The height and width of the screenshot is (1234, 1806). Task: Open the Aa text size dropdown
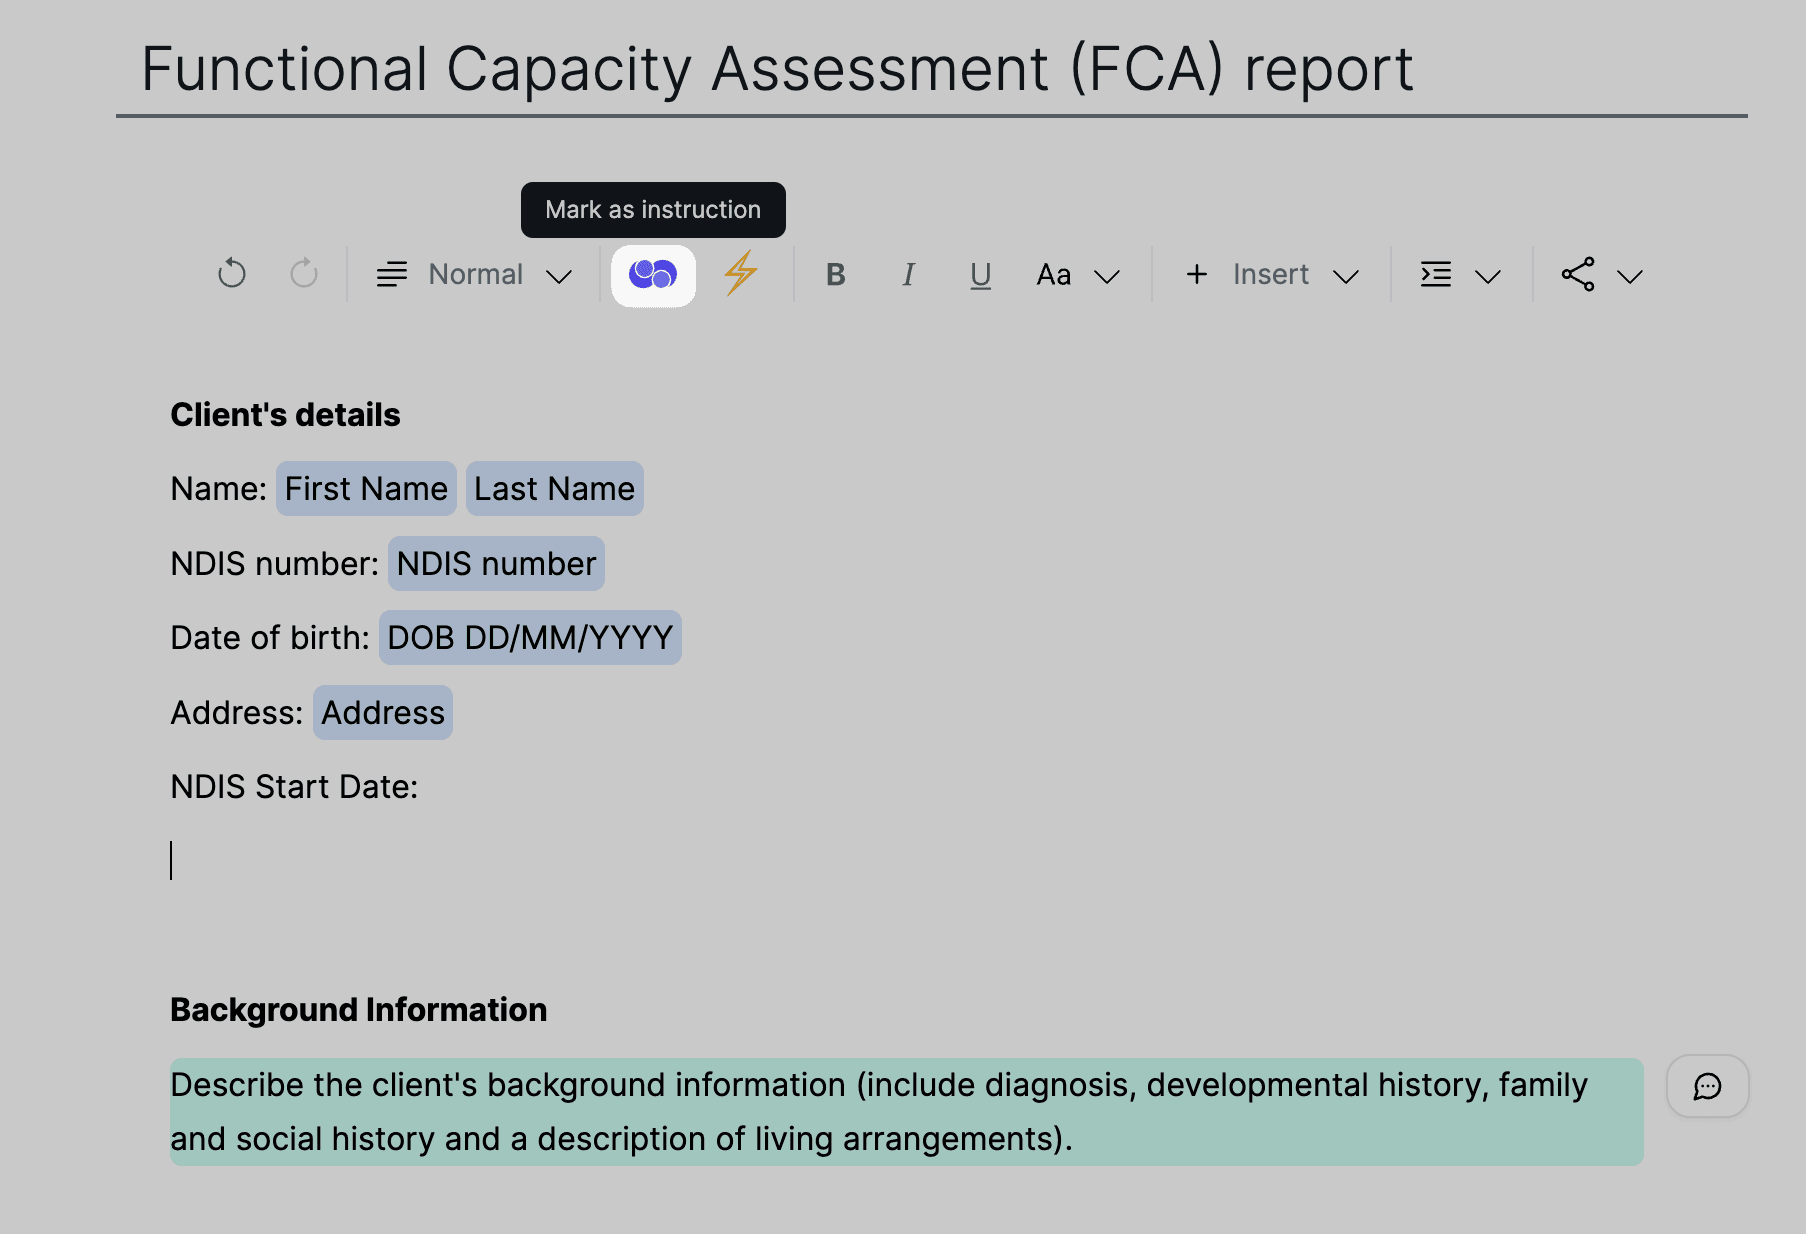pos(1077,275)
